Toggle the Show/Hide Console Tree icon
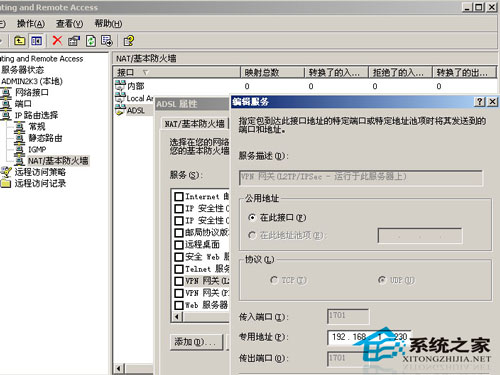Image resolution: width=500 pixels, height=375 pixels. pos(36,41)
